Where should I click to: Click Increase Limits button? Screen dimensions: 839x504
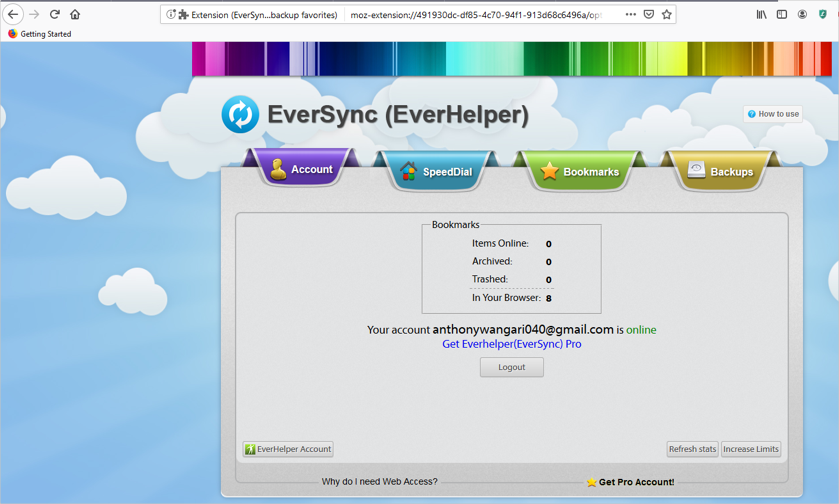click(751, 449)
